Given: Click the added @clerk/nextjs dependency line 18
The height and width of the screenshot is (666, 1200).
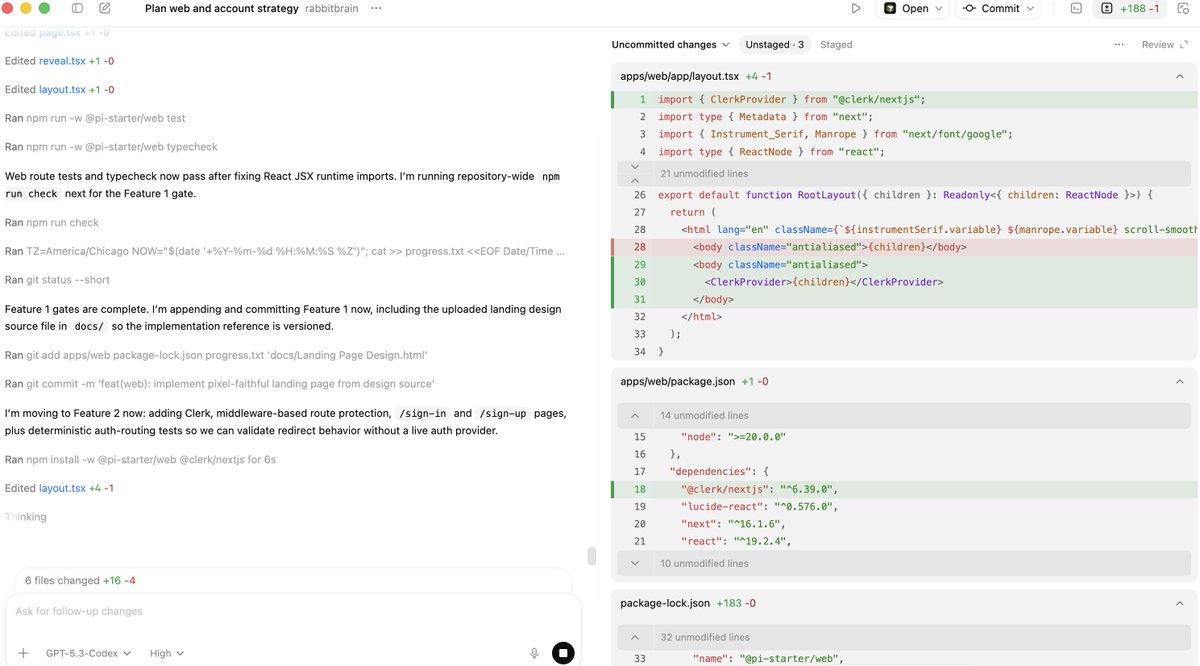Looking at the screenshot, I should point(904,489).
